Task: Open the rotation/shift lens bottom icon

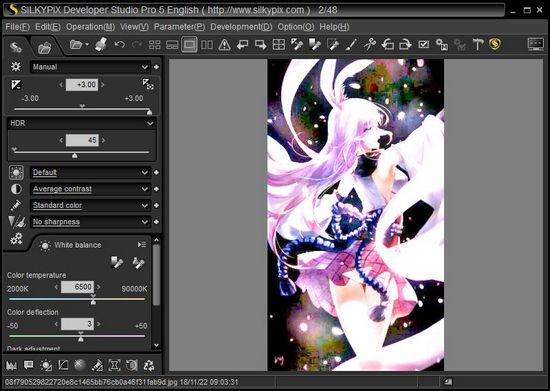Action: click(x=132, y=365)
